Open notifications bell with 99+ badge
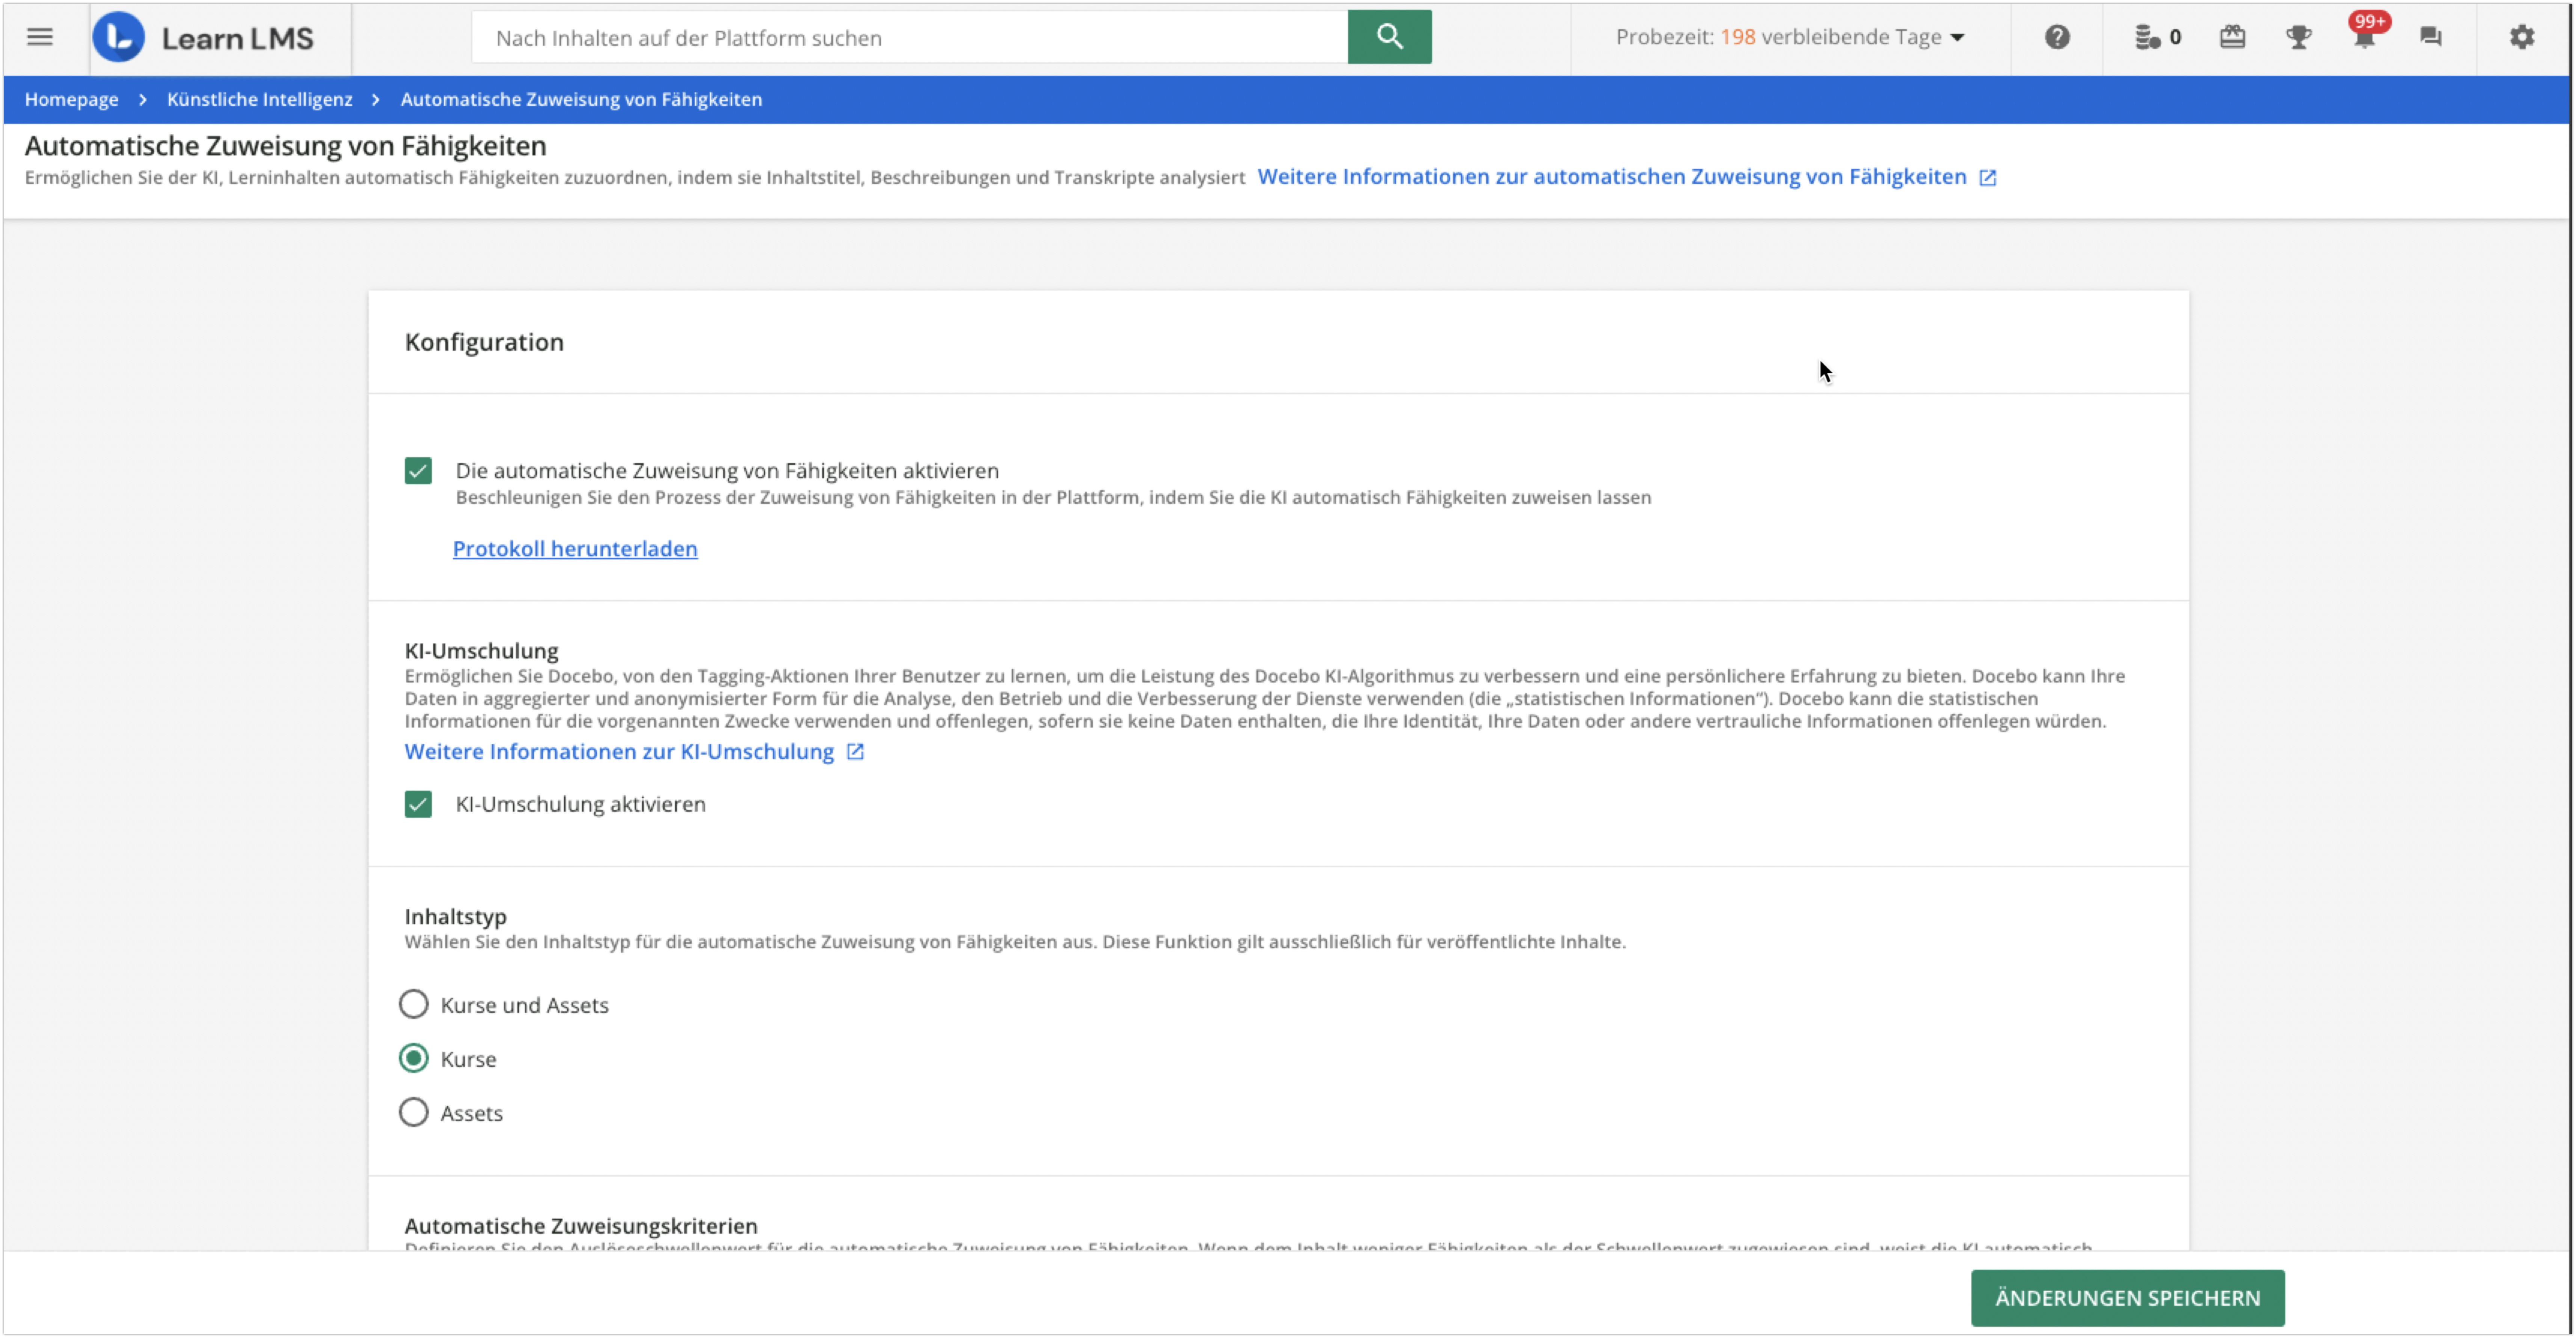Image resolution: width=2576 pixels, height=1338 pixels. pyautogui.click(x=2365, y=35)
